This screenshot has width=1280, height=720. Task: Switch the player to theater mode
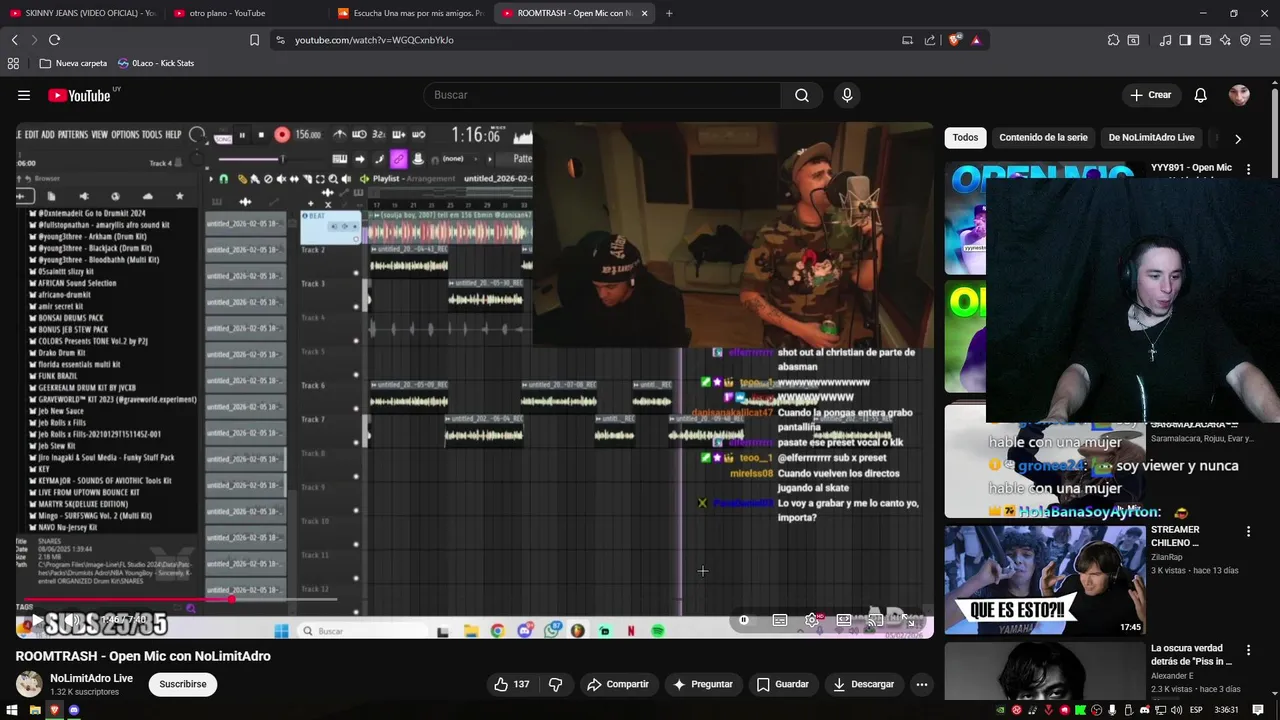coord(843,620)
